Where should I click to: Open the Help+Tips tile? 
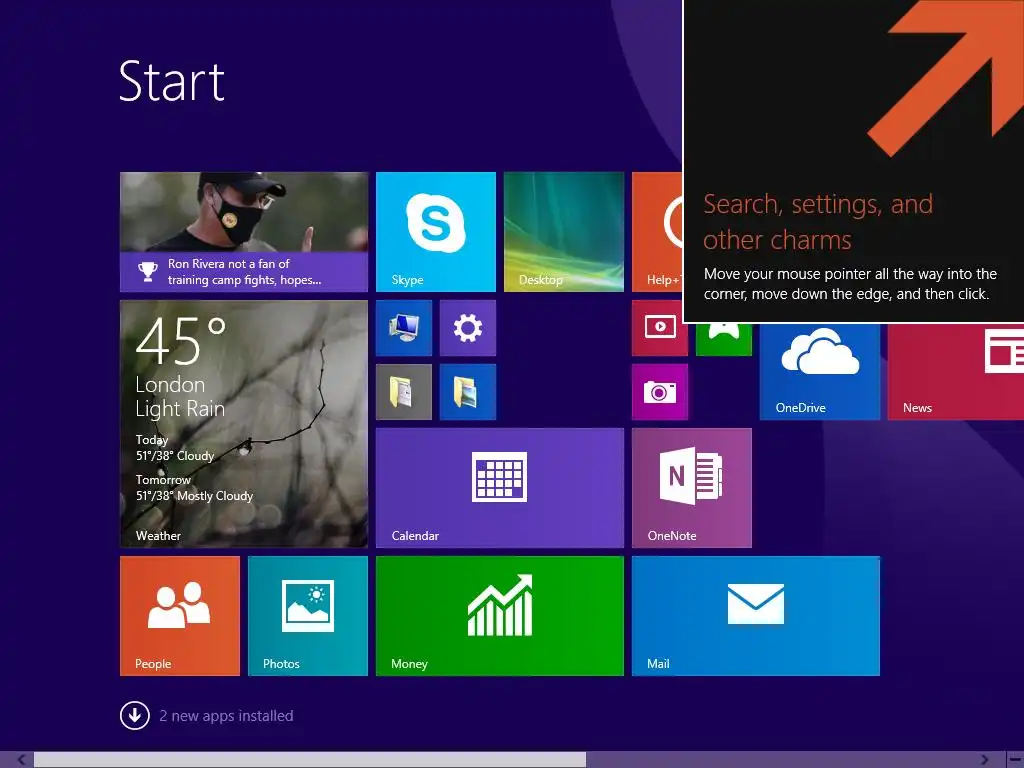pos(657,232)
